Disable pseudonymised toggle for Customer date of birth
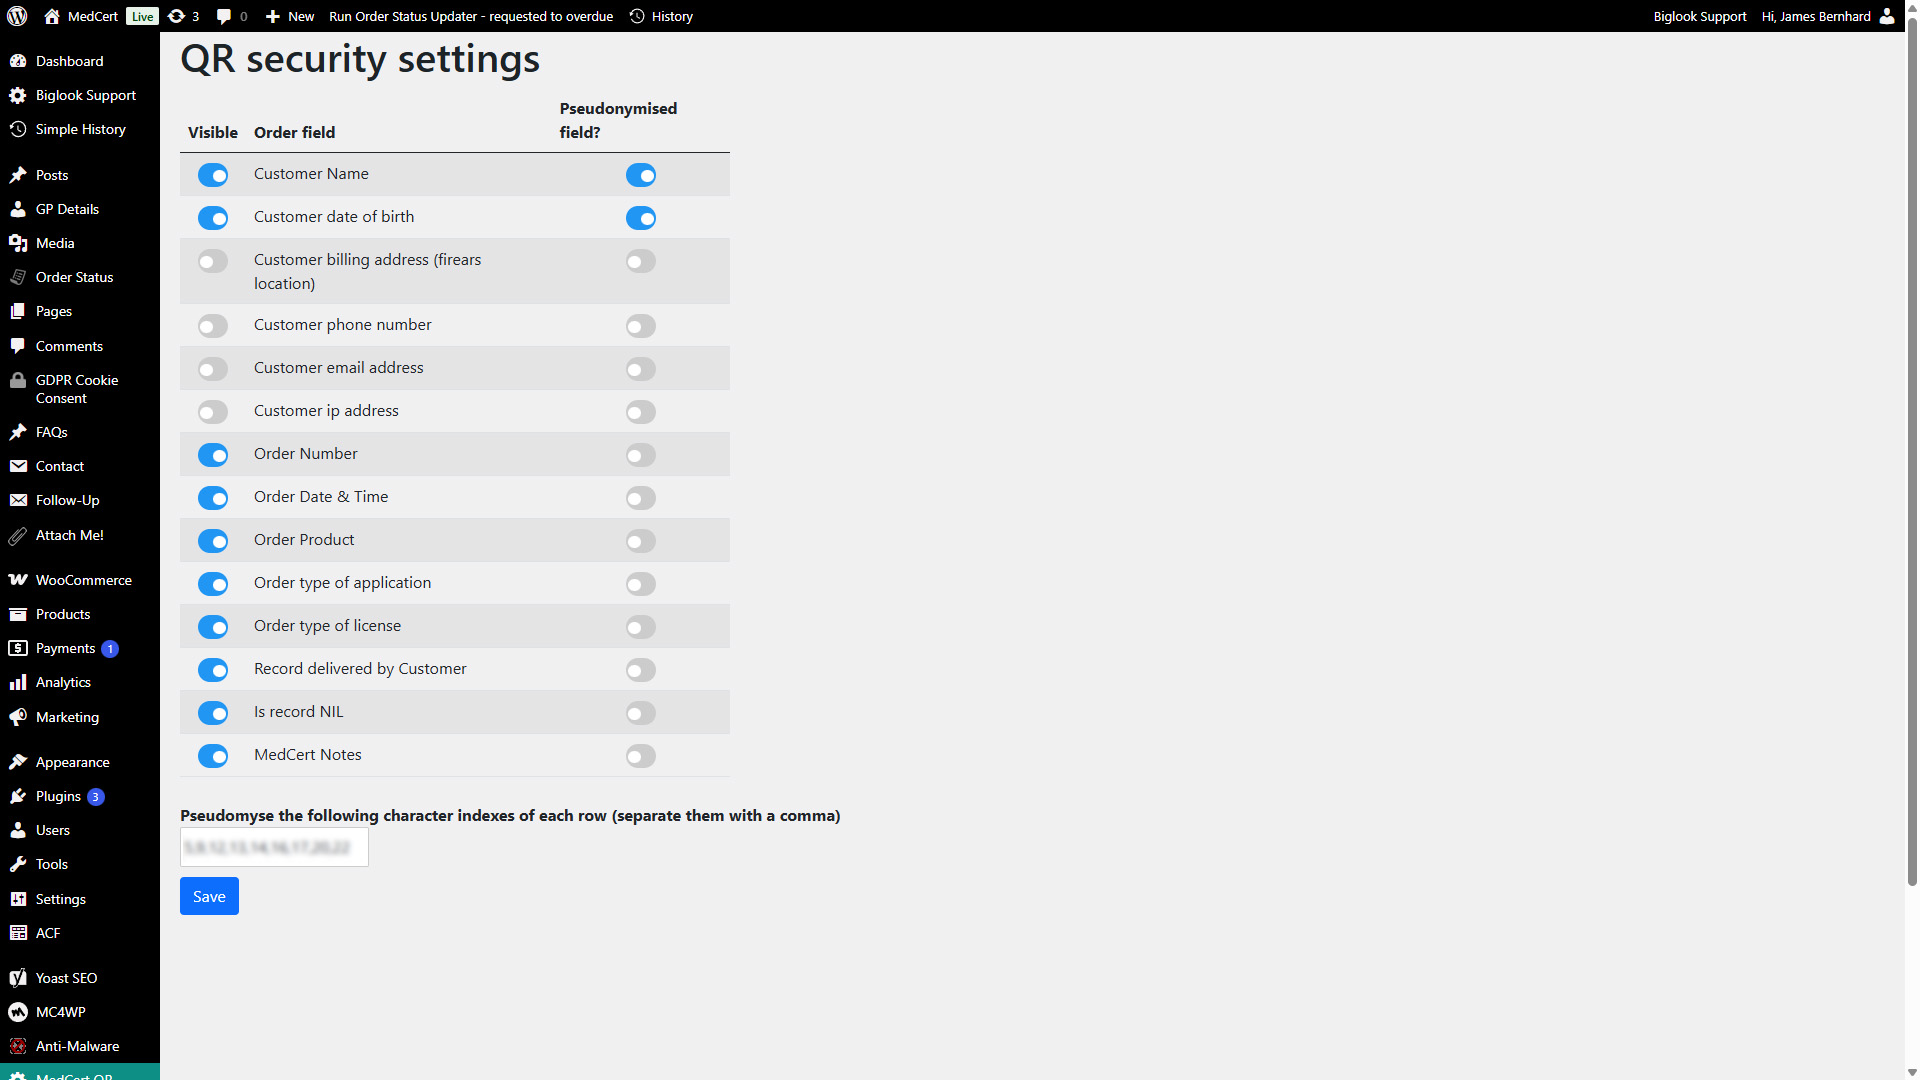The image size is (1920, 1080). pos(641,218)
